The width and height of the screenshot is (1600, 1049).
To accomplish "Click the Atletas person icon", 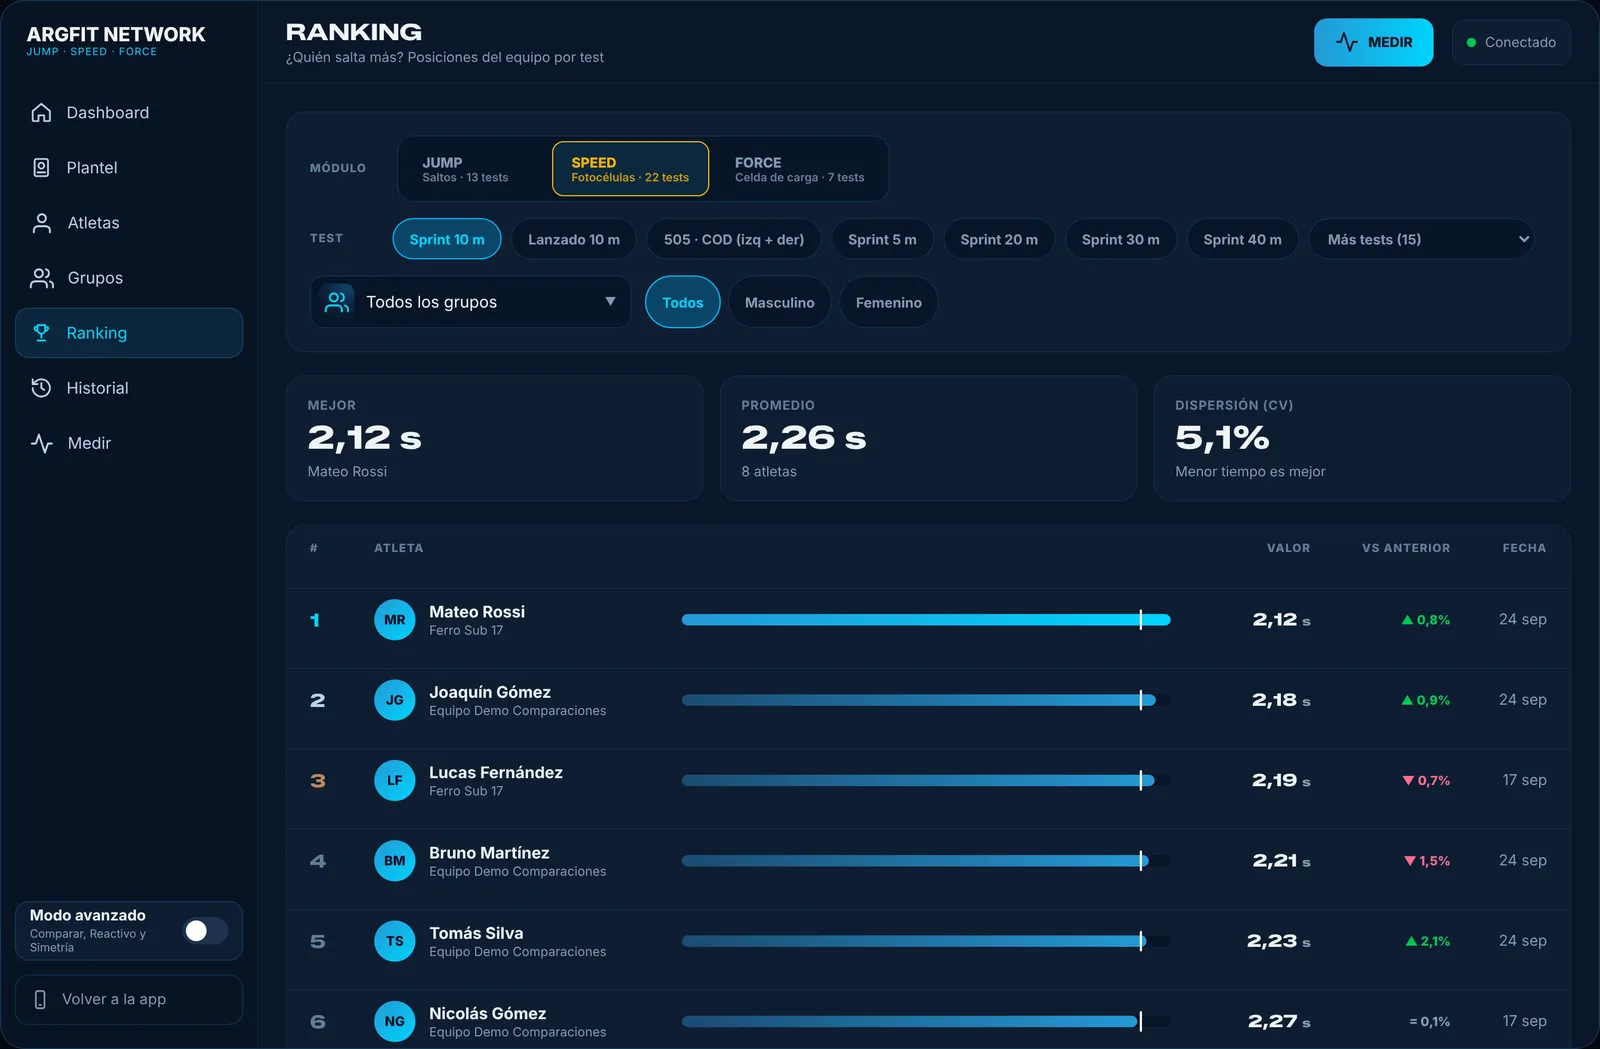I will (41, 223).
